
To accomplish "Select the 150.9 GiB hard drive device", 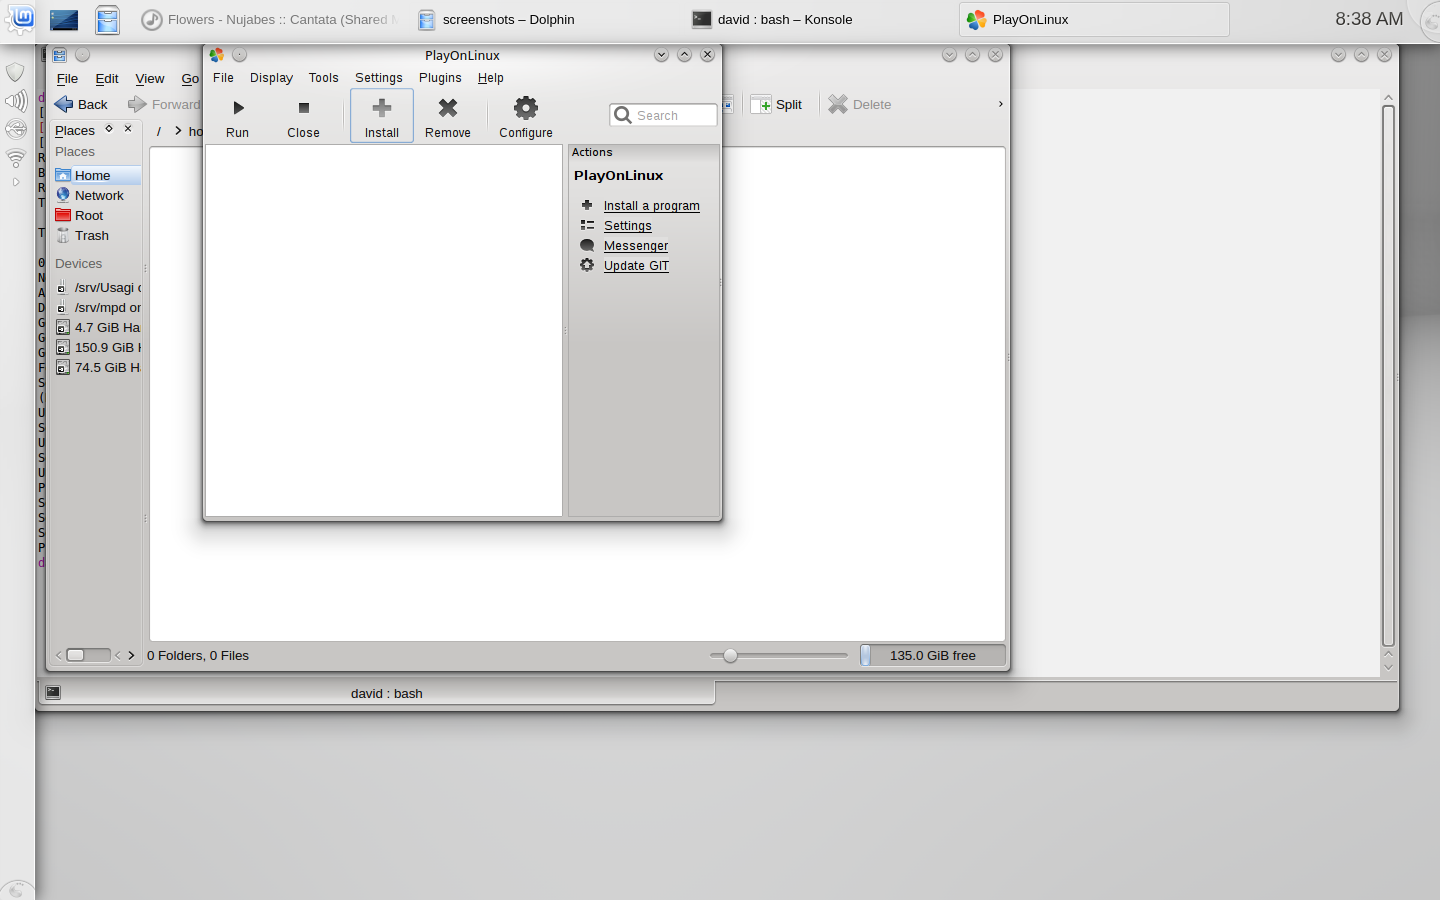I will (x=96, y=347).
